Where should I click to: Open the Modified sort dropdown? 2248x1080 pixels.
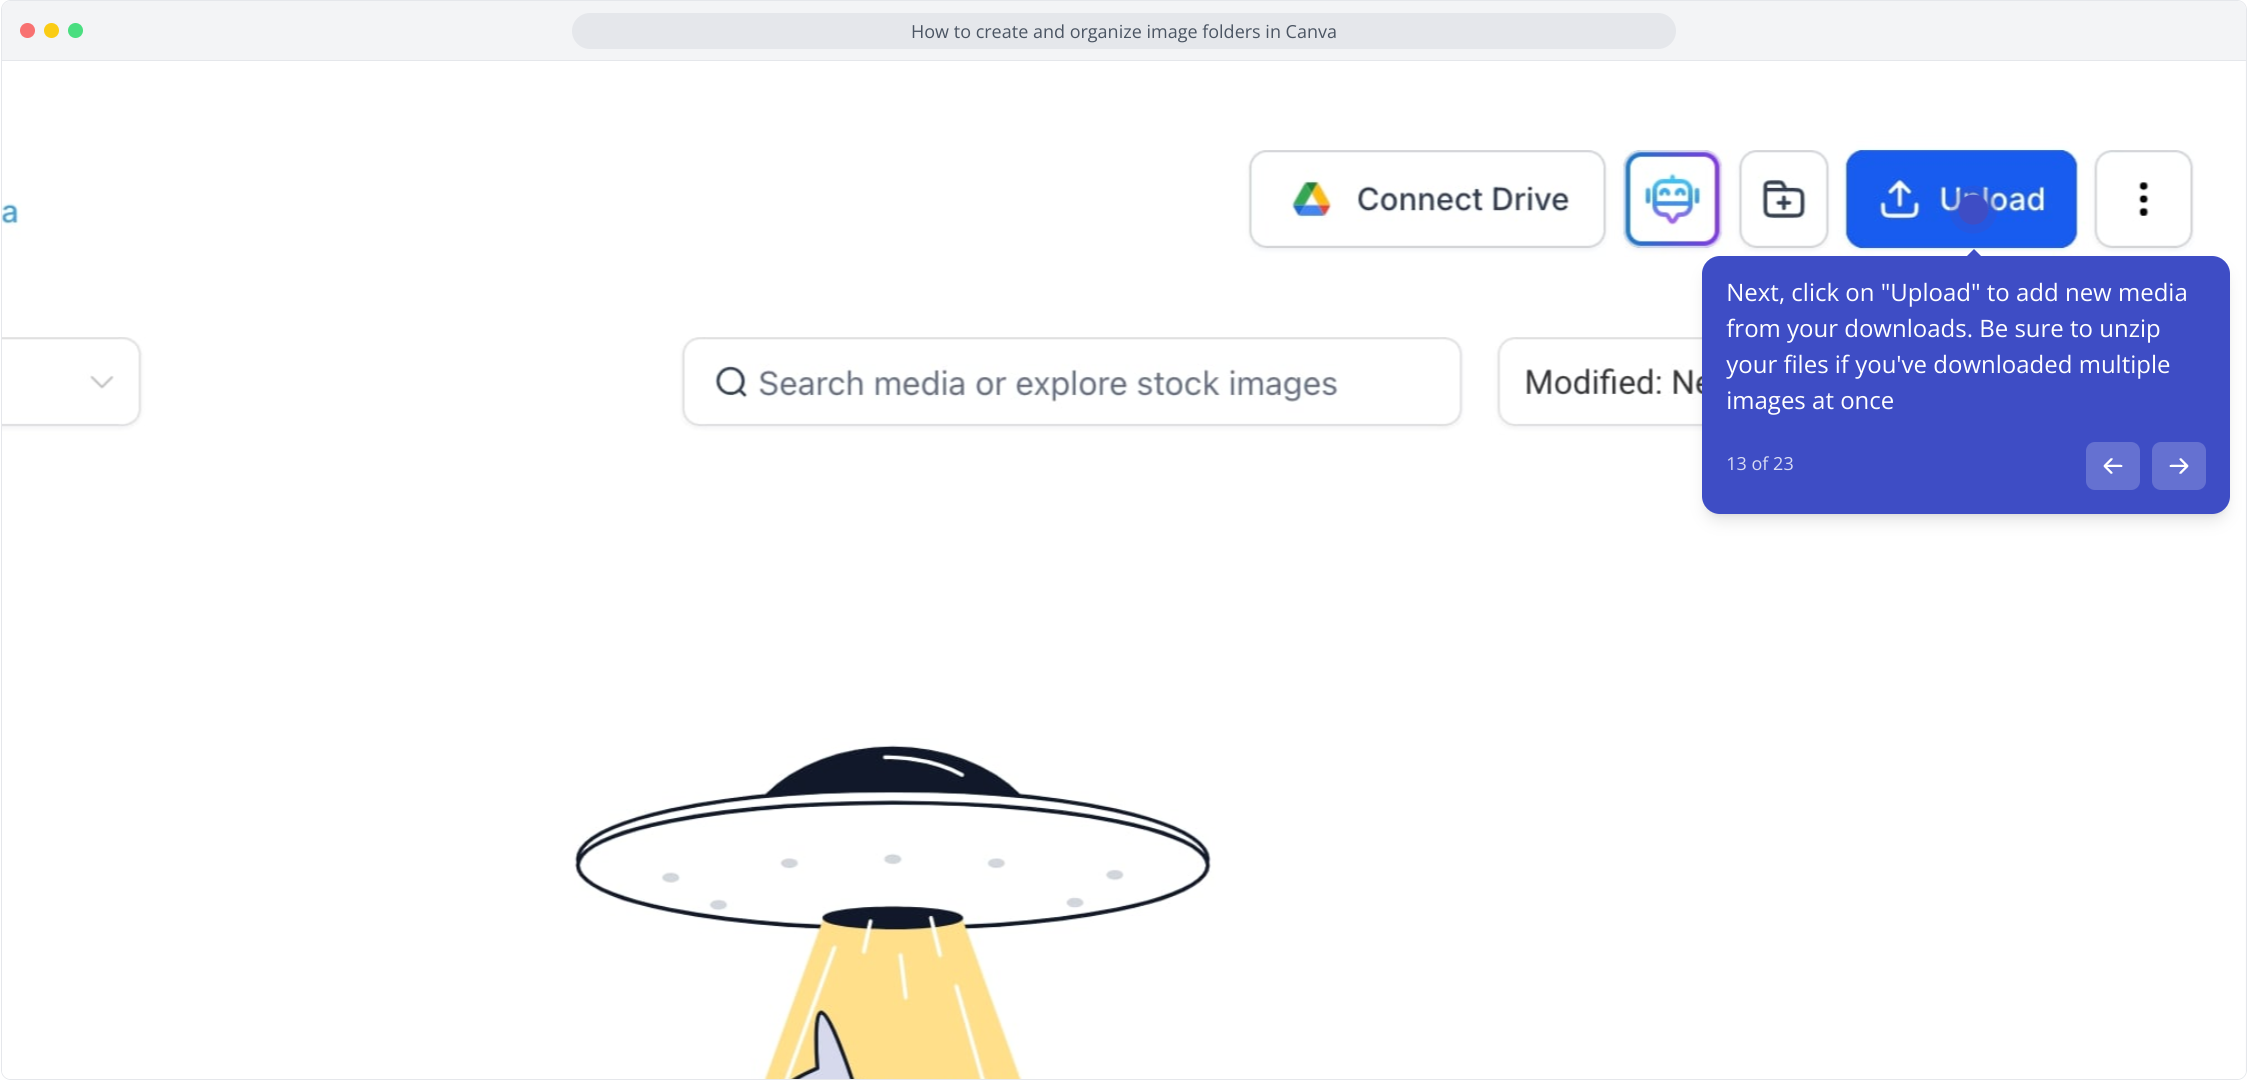pos(1601,382)
